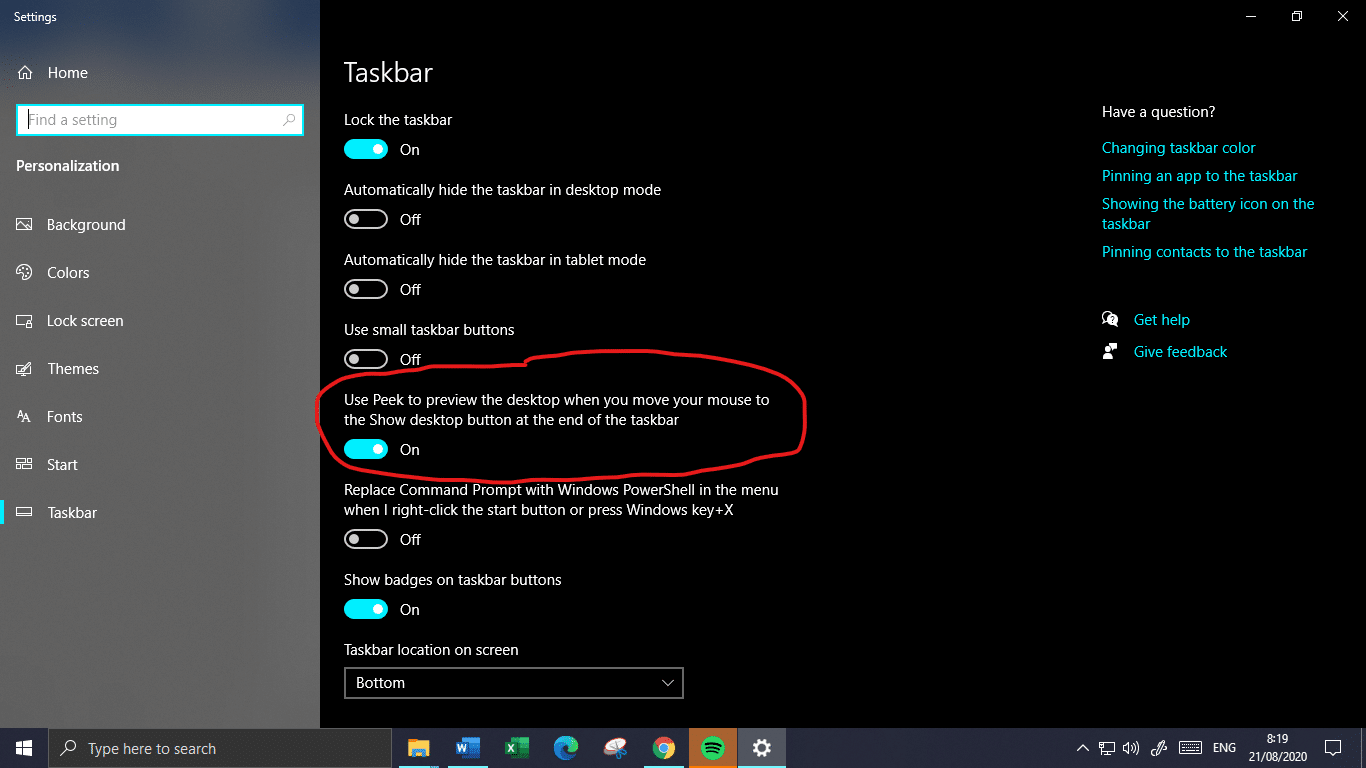
Task: Show hidden icons in system tray
Action: click(x=1082, y=748)
